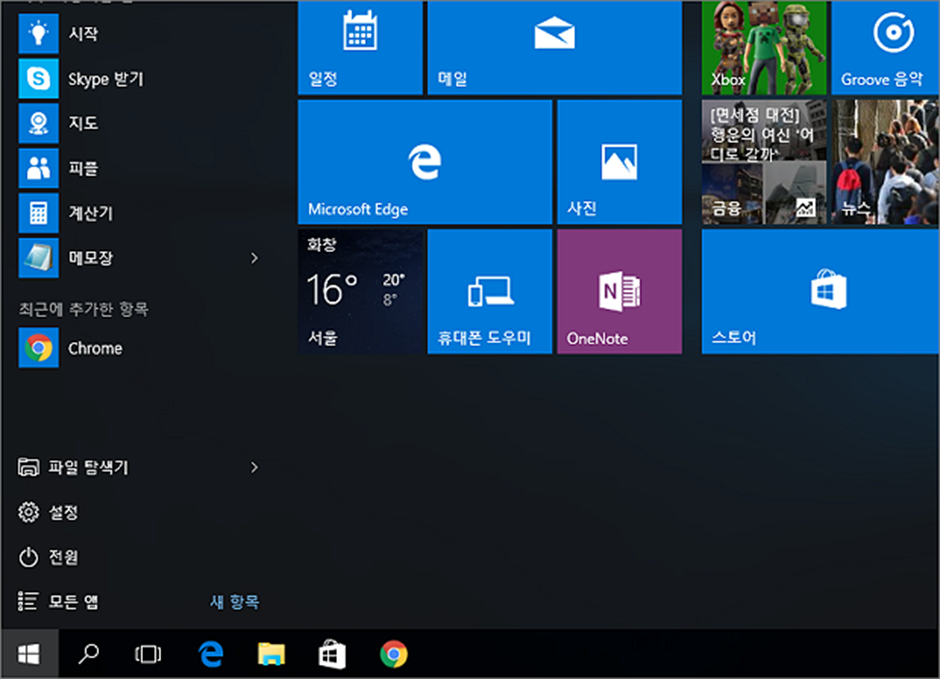Open the Store from the taskbar
This screenshot has height=679, width=940.
pos(332,654)
